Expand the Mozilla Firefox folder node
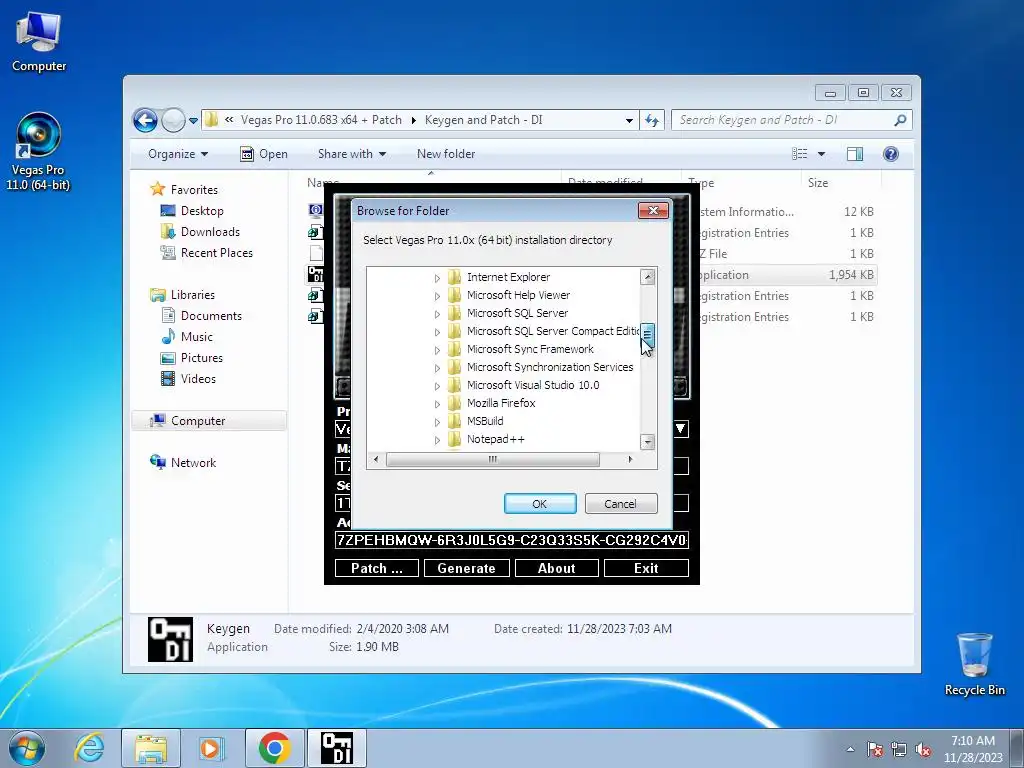The width and height of the screenshot is (1024, 768). pyautogui.click(x=437, y=404)
